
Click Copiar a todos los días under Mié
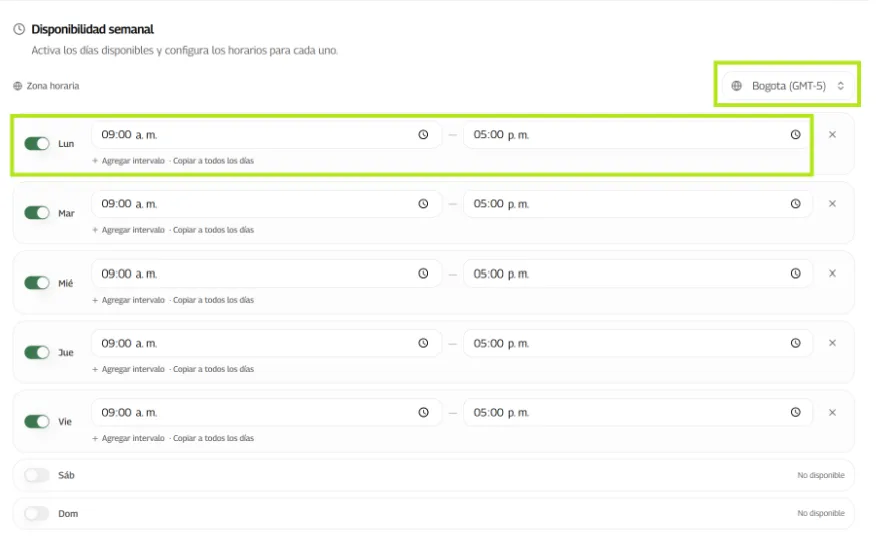click(215, 302)
